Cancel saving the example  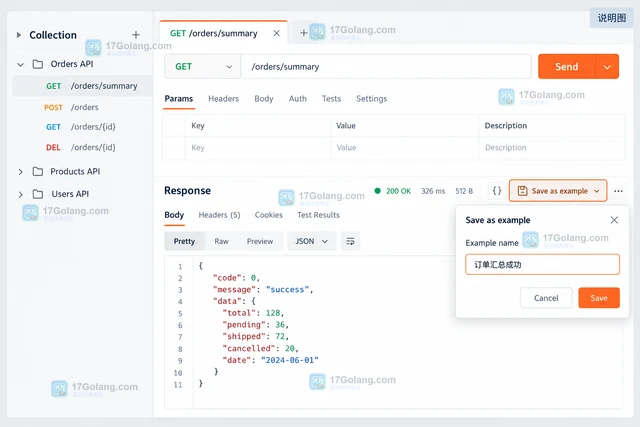[546, 298]
